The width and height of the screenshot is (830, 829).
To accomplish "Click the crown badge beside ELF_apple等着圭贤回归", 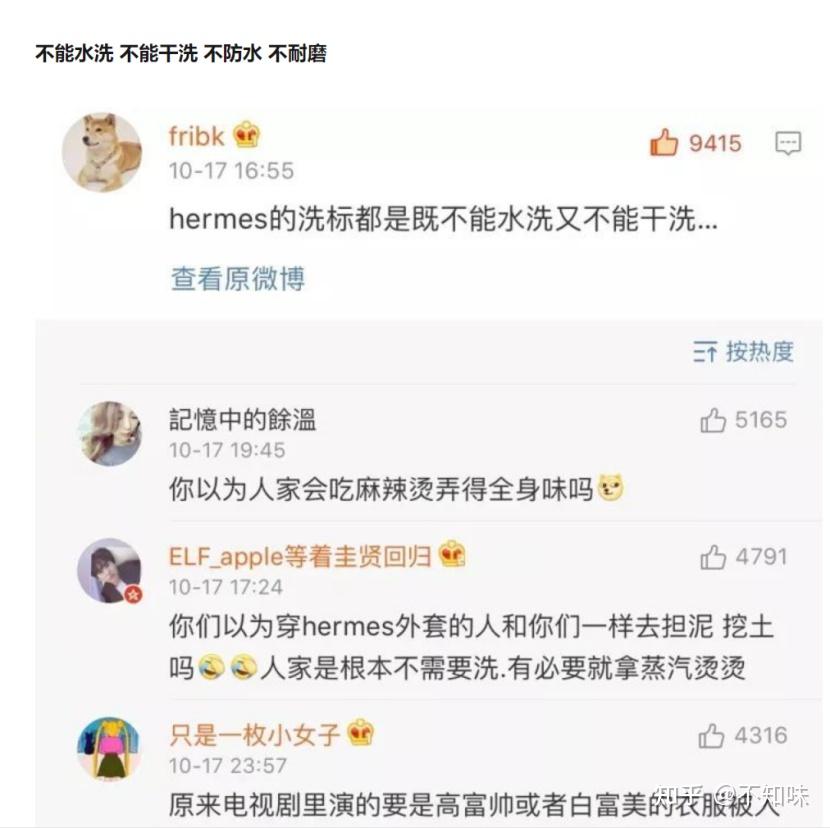I will click(453, 554).
